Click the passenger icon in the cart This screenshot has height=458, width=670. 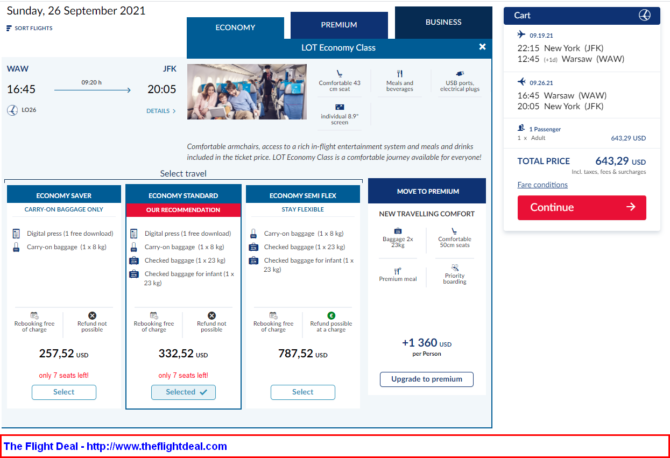click(x=521, y=128)
